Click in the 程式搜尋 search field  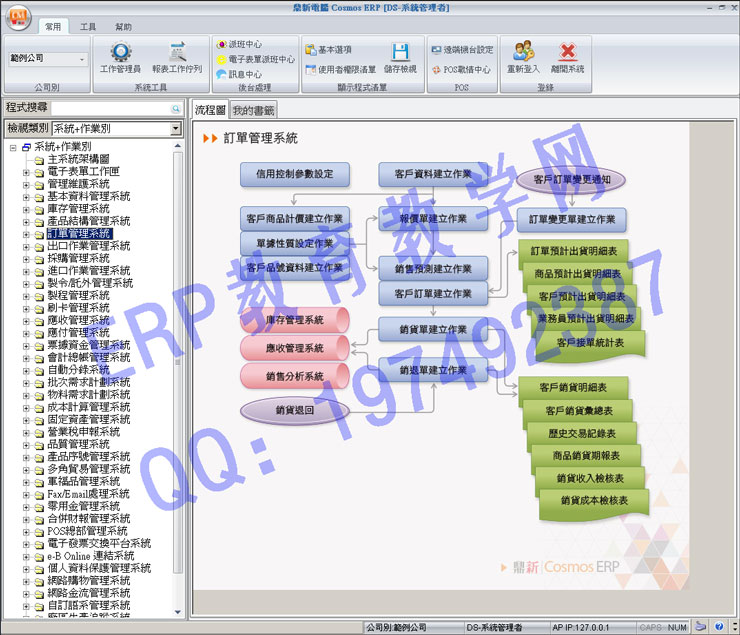point(111,109)
